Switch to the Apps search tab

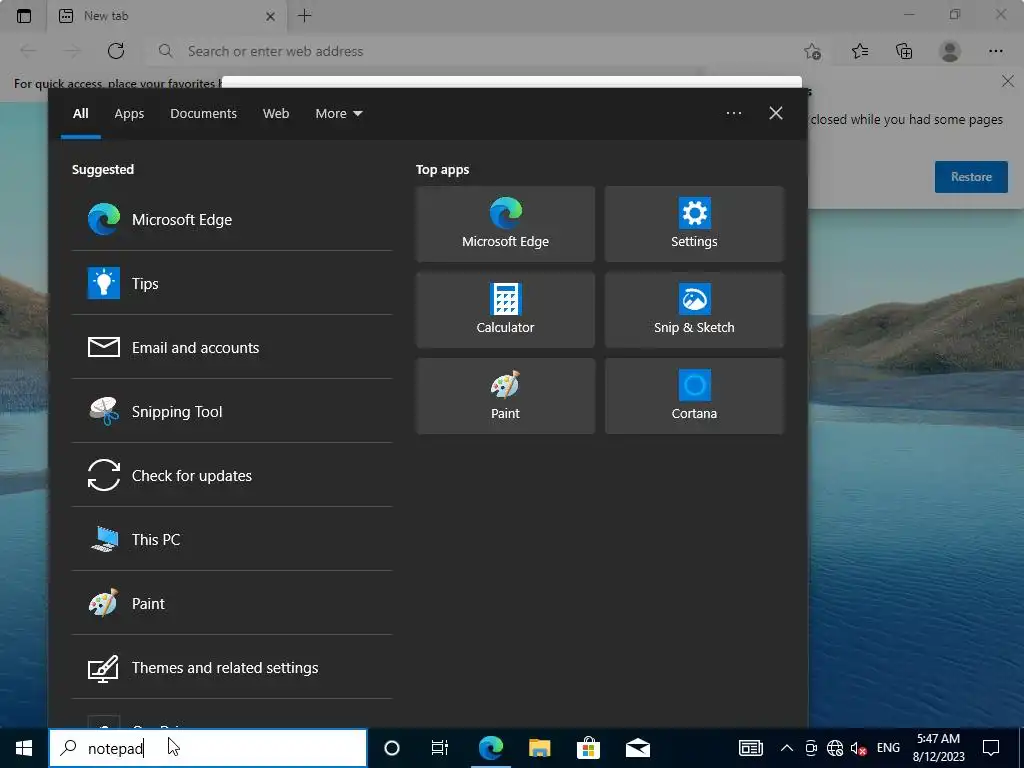129,114
